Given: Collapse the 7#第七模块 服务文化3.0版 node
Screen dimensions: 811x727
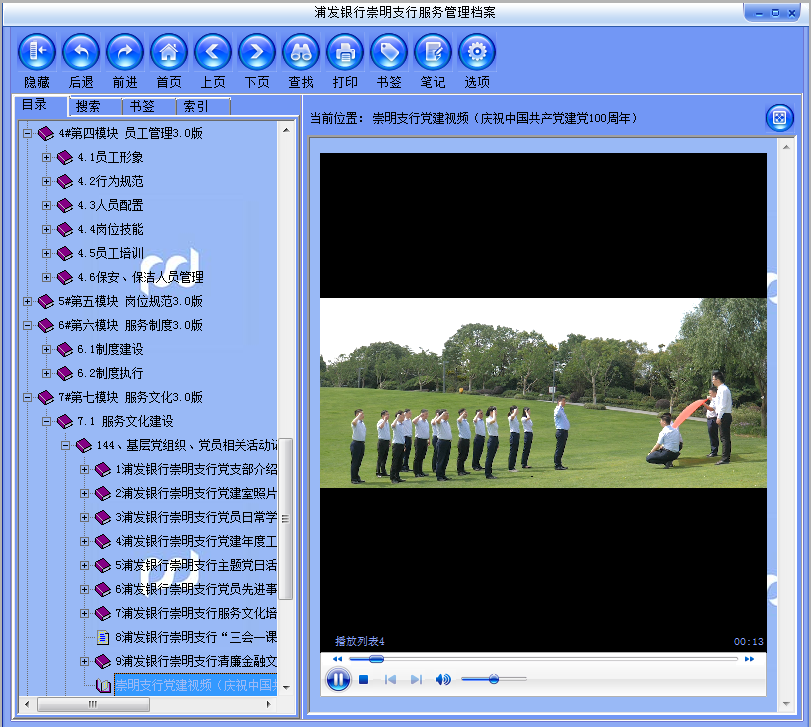Looking at the screenshot, I should point(27,397).
